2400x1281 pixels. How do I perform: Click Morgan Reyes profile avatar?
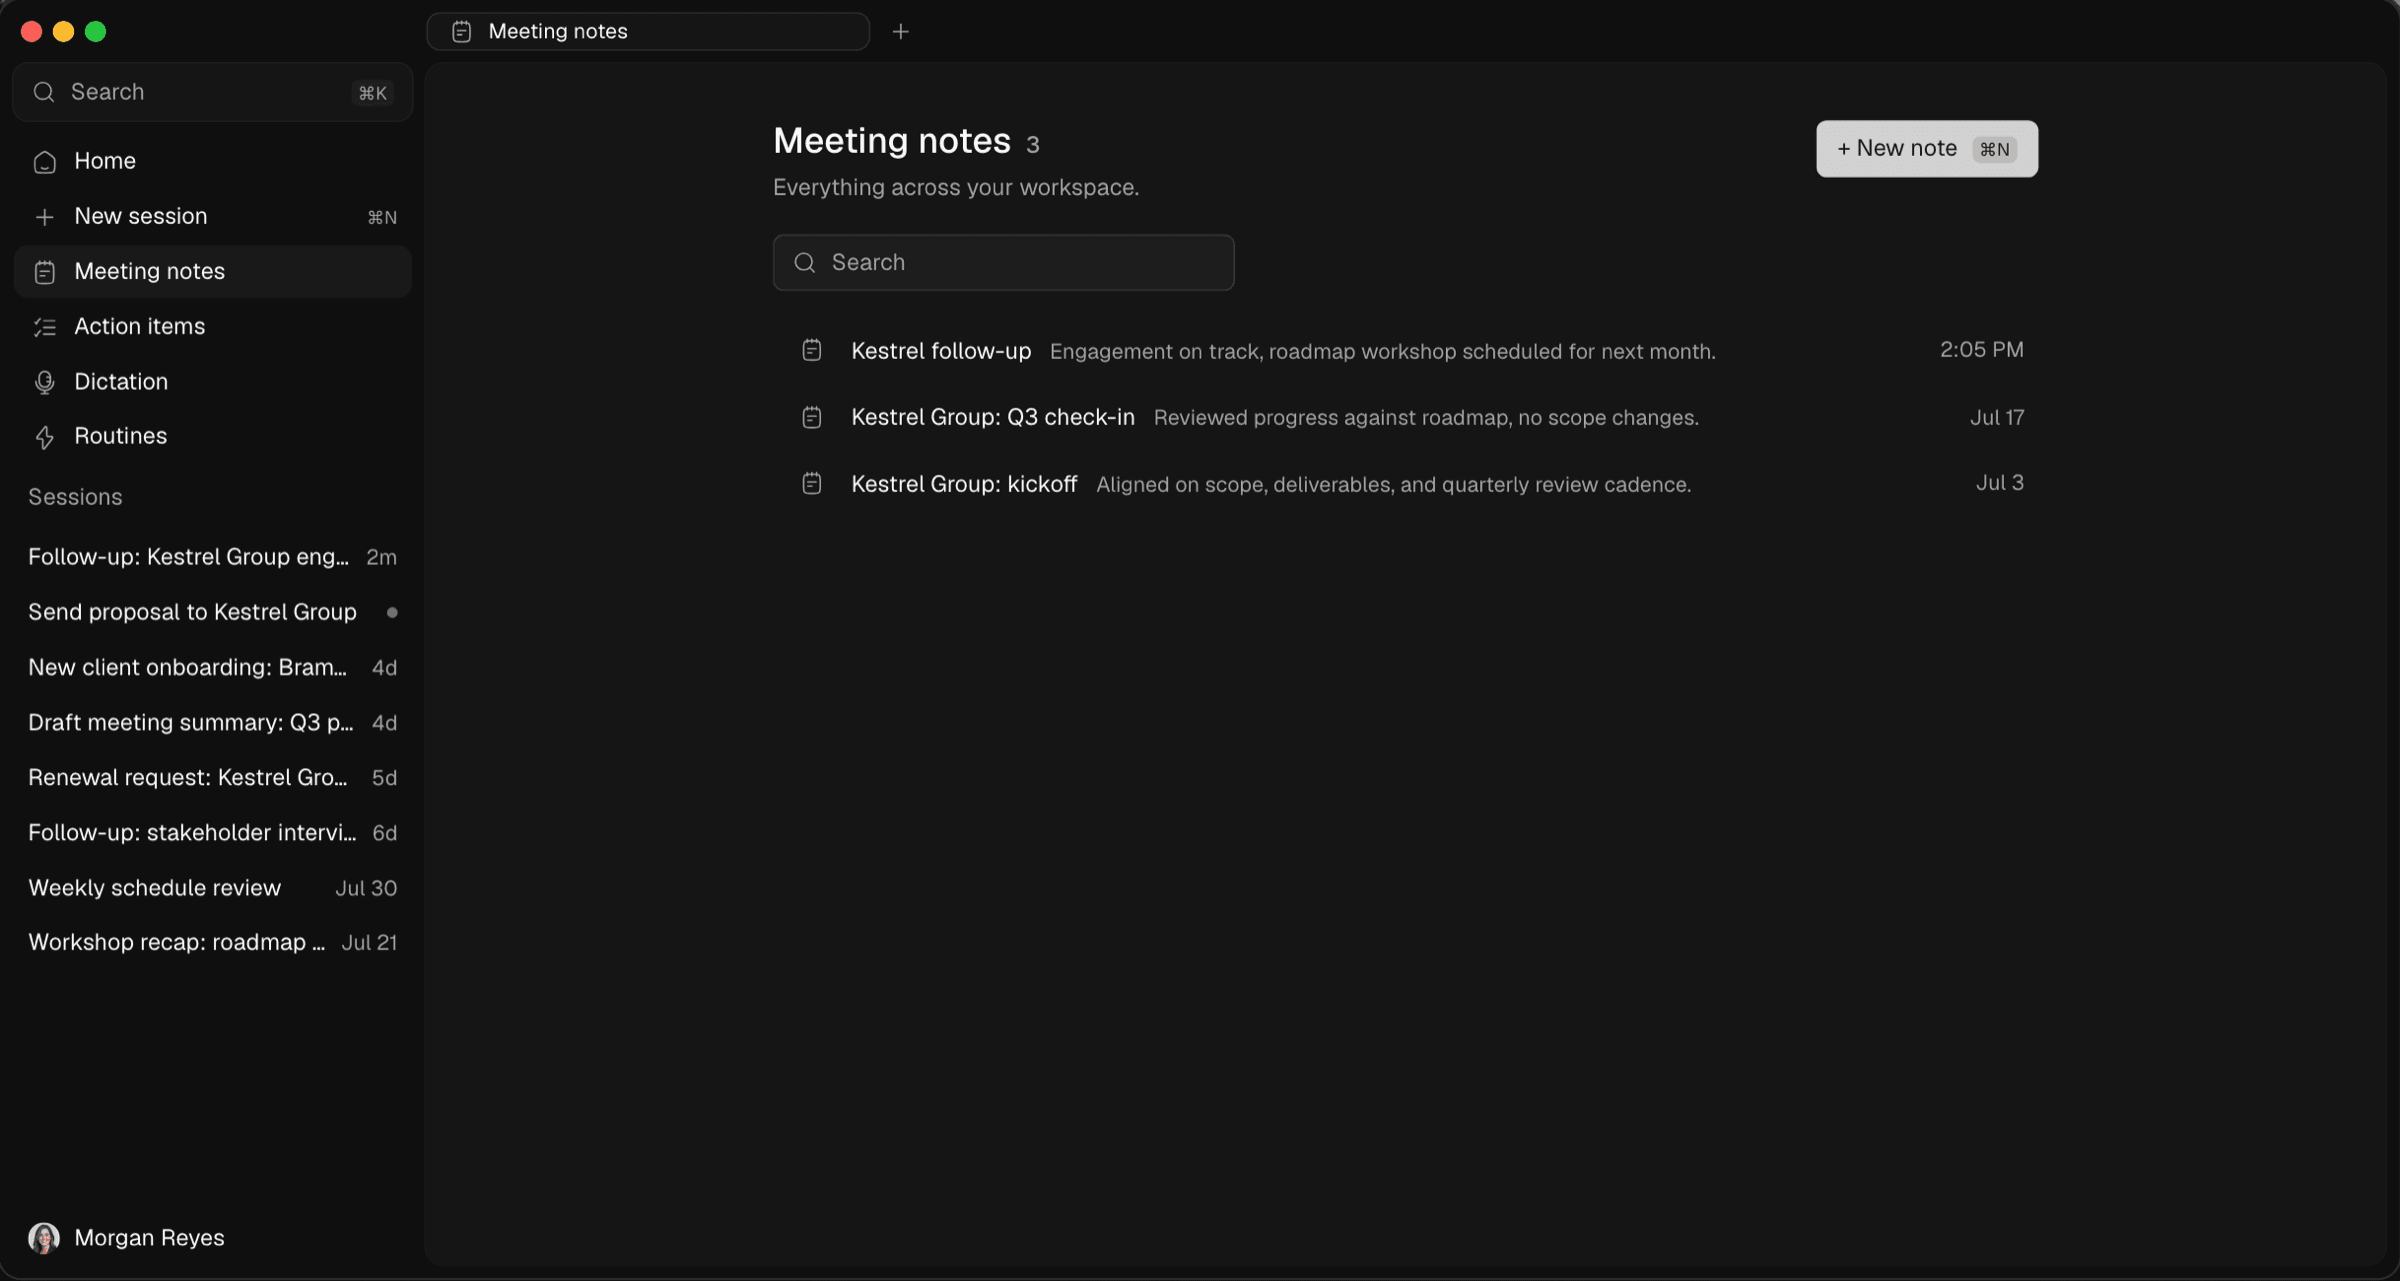coord(44,1238)
